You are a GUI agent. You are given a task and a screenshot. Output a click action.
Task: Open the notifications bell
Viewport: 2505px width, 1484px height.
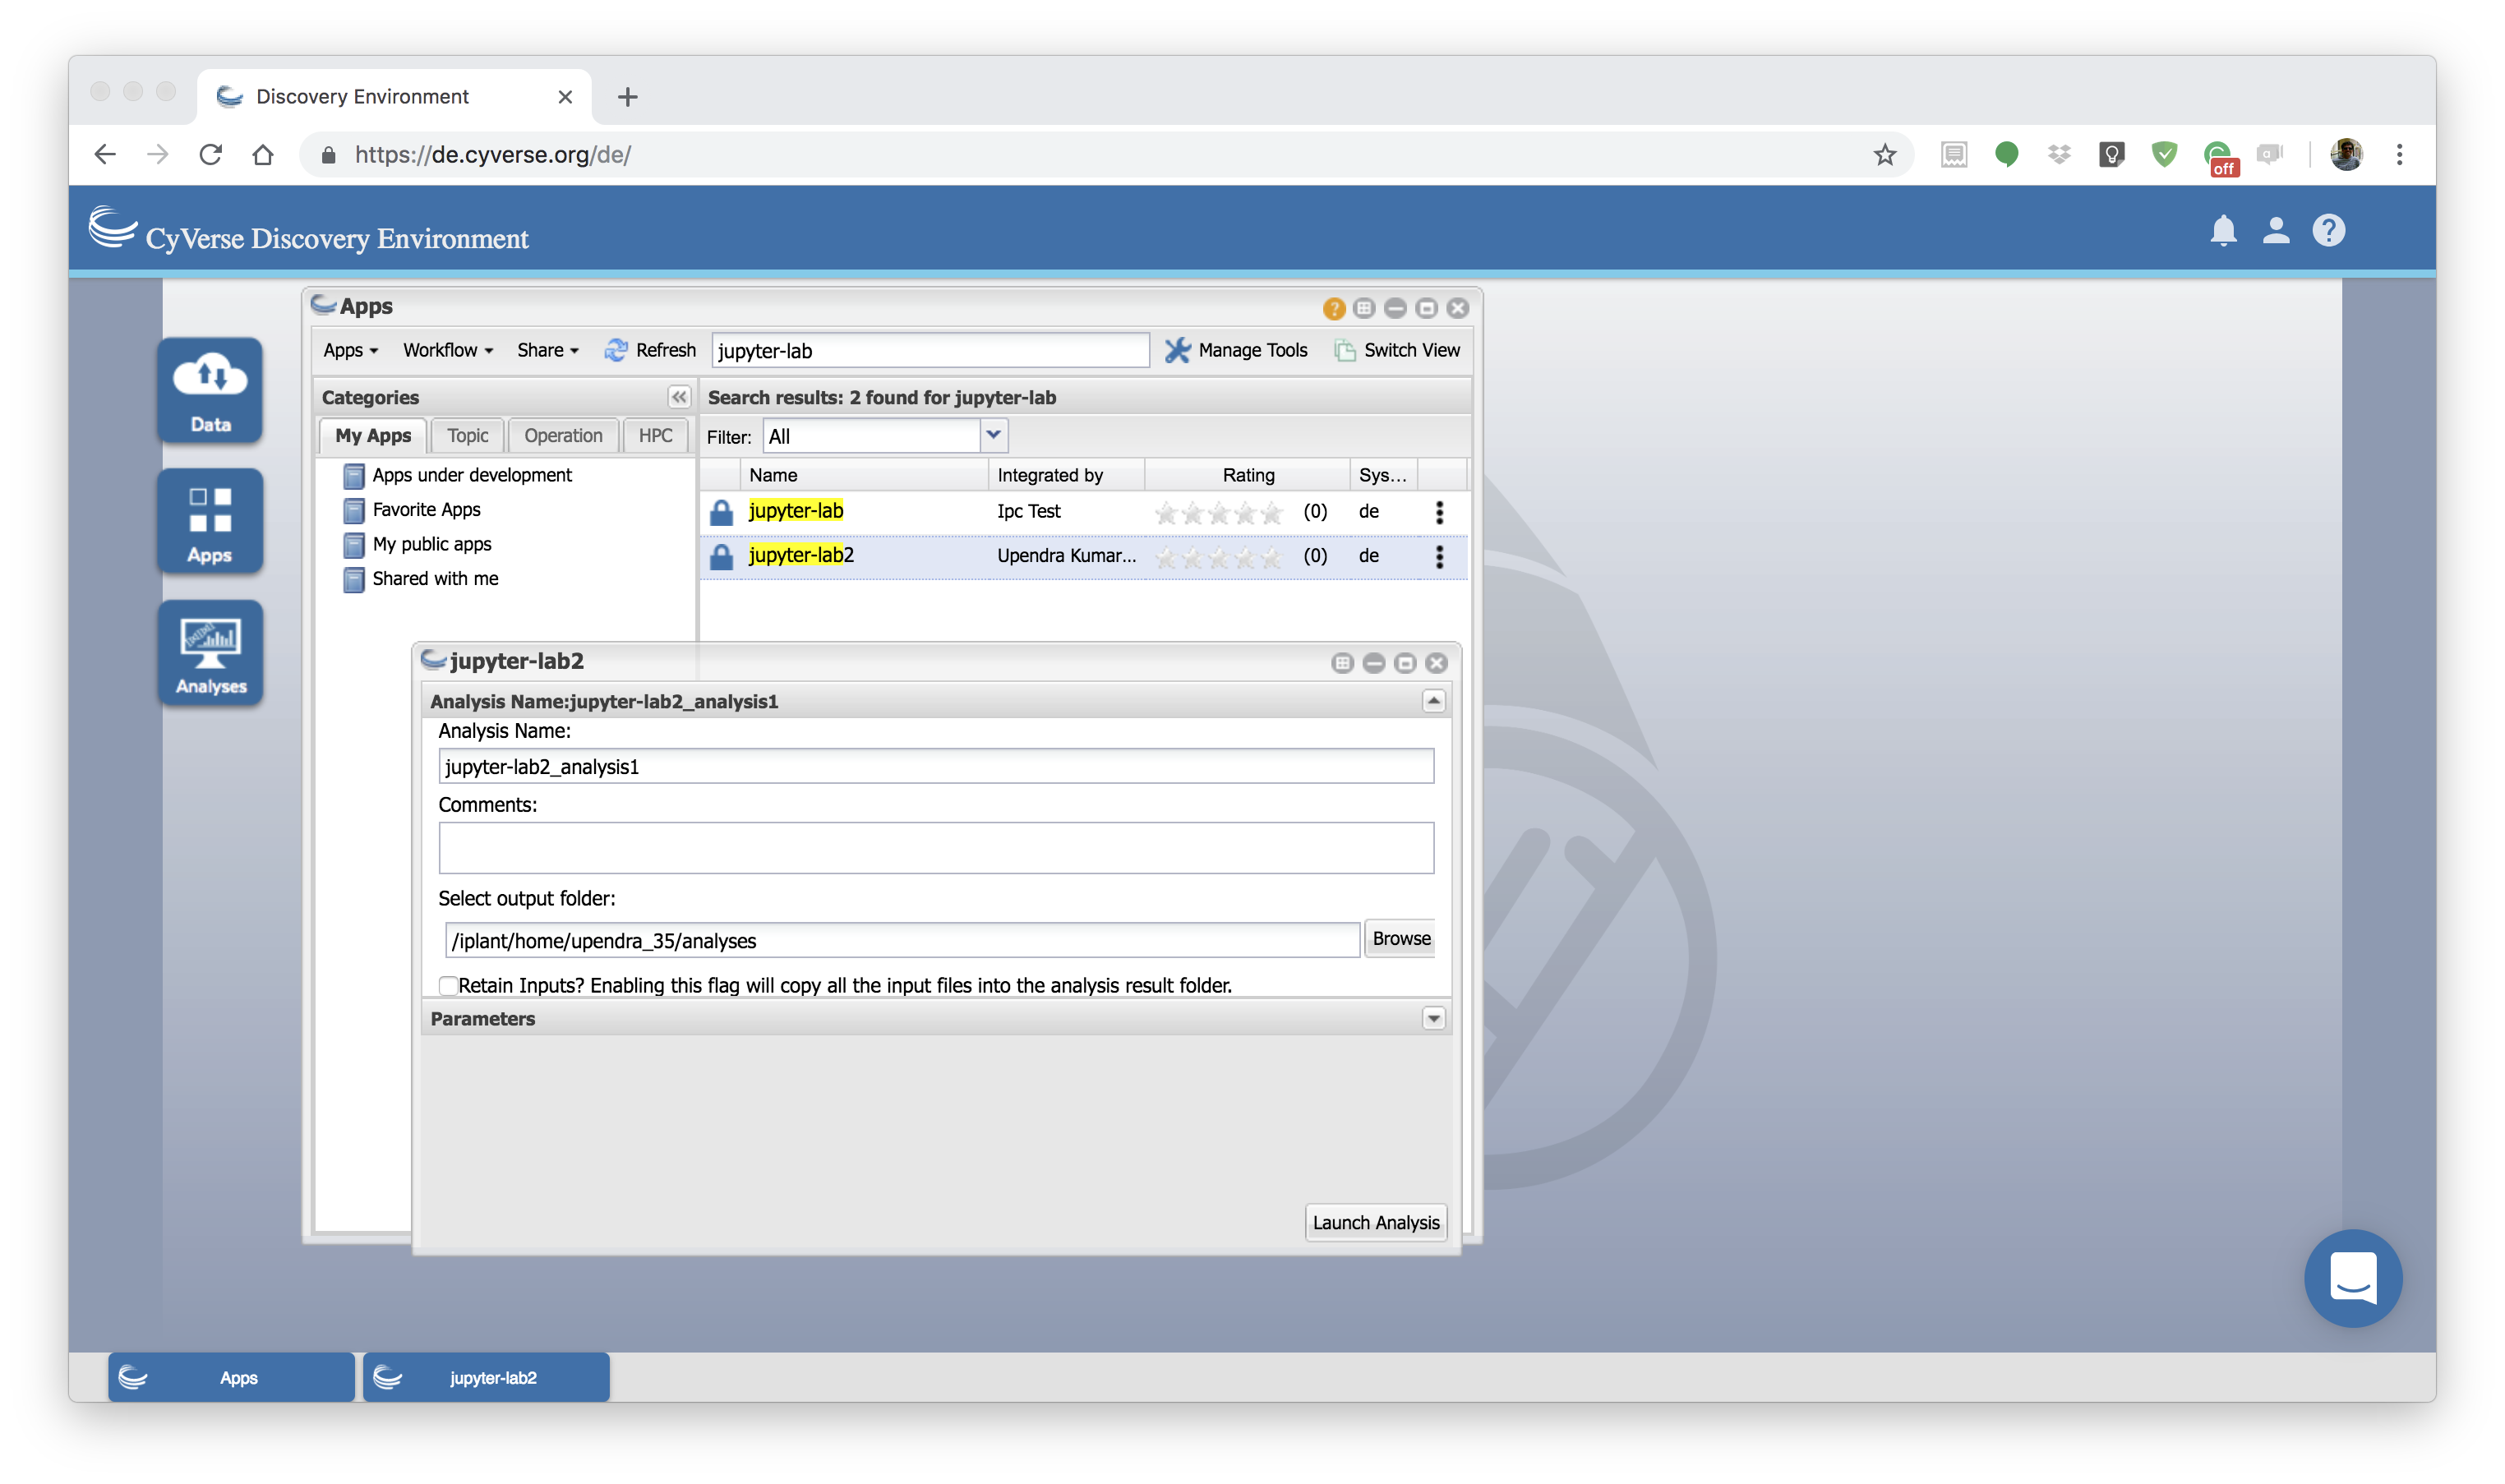2222,231
